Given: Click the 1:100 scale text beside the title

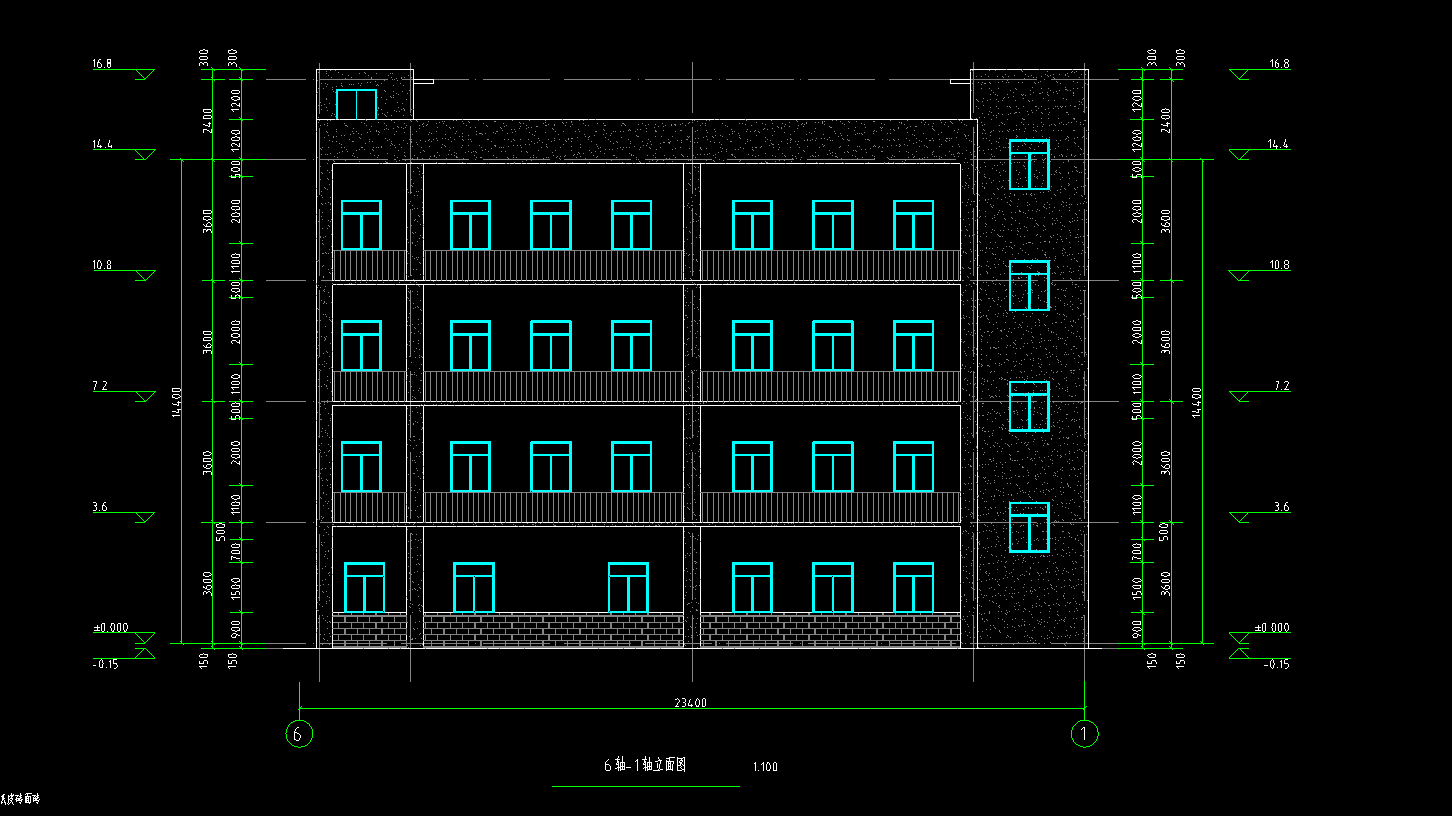Looking at the screenshot, I should [x=764, y=768].
